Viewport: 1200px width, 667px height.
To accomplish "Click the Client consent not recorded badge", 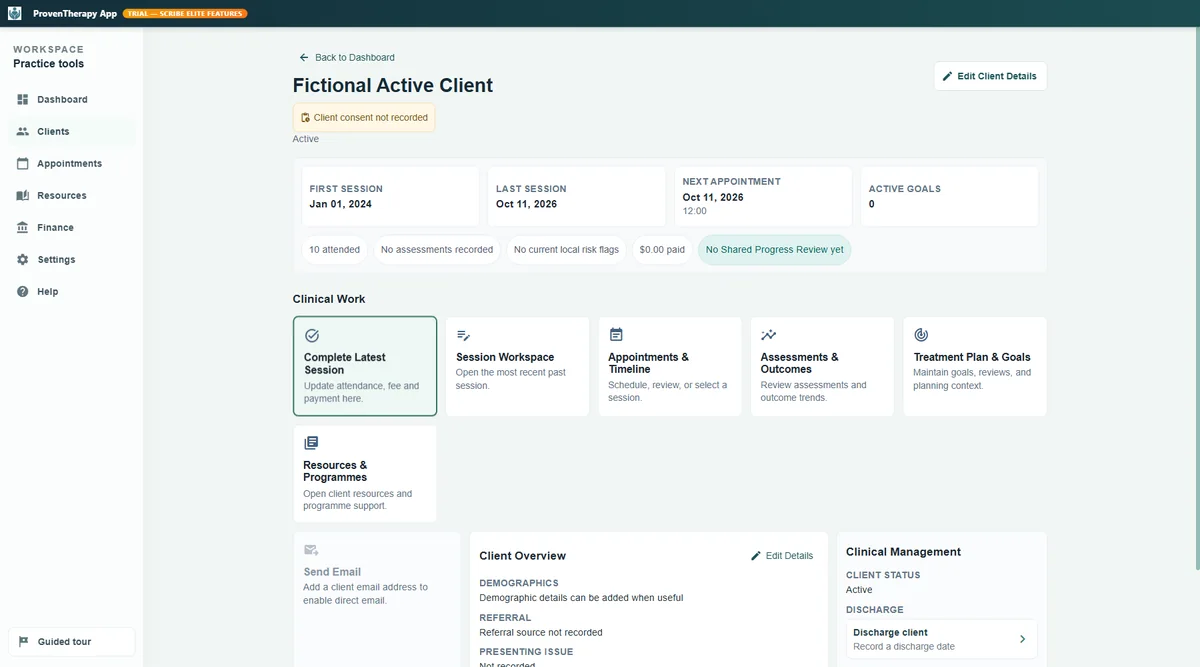I will click(x=364, y=118).
